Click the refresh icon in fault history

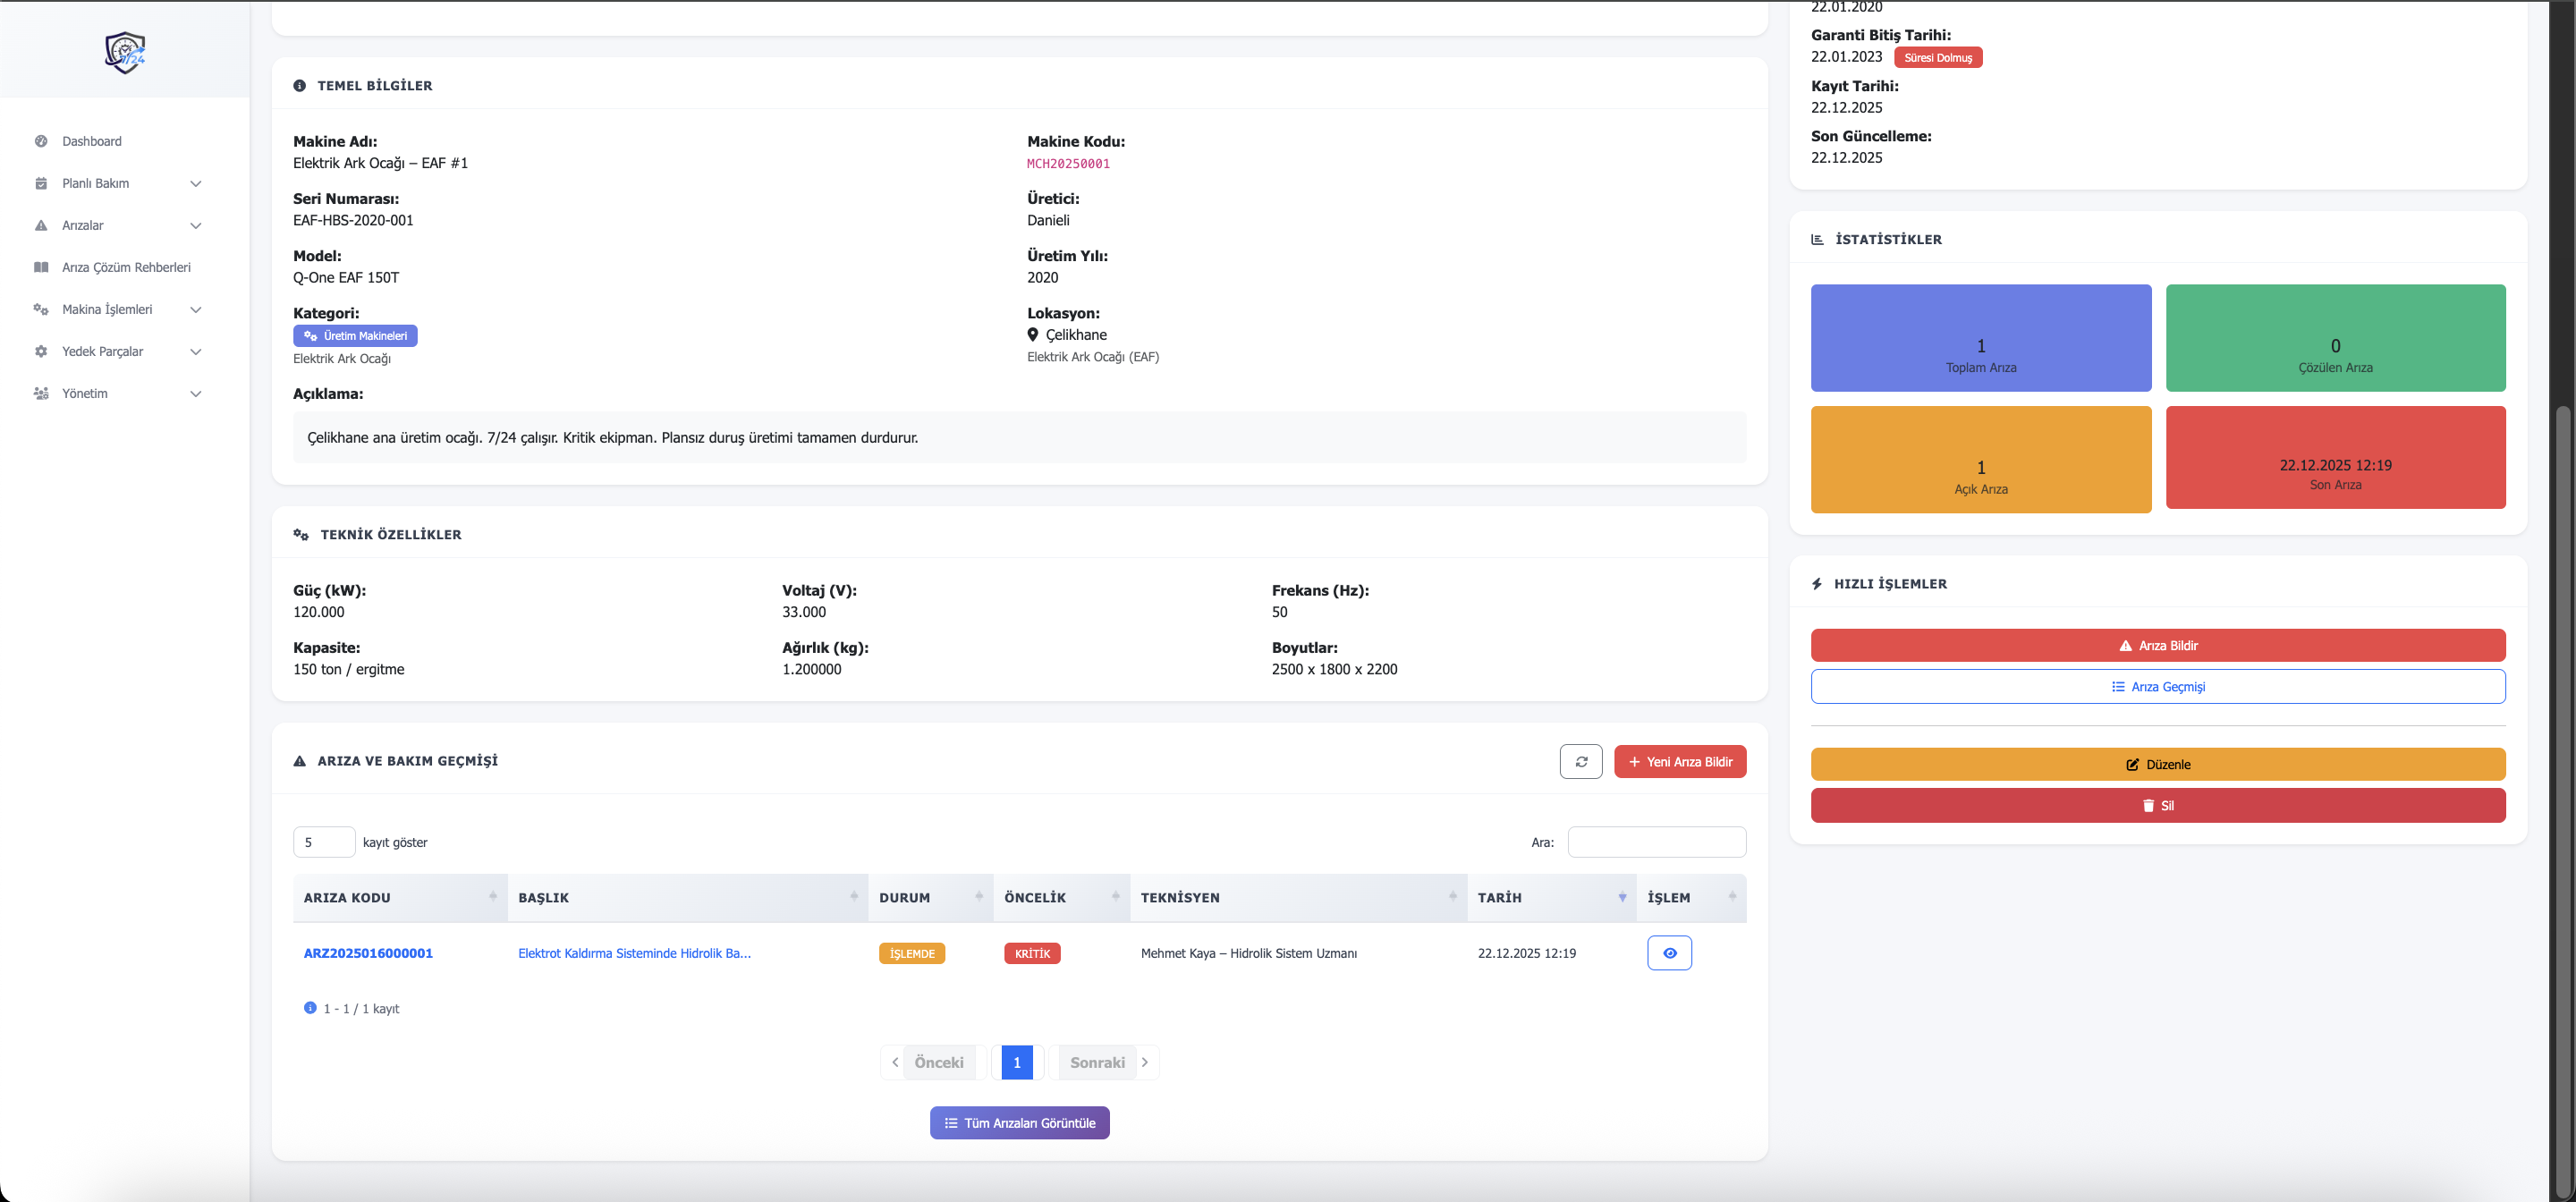(x=1580, y=761)
